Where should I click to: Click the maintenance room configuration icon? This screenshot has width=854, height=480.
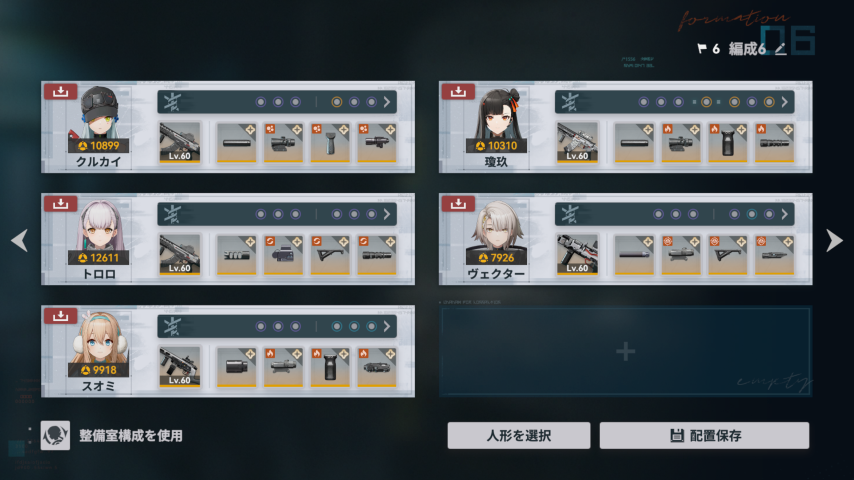[x=56, y=435]
